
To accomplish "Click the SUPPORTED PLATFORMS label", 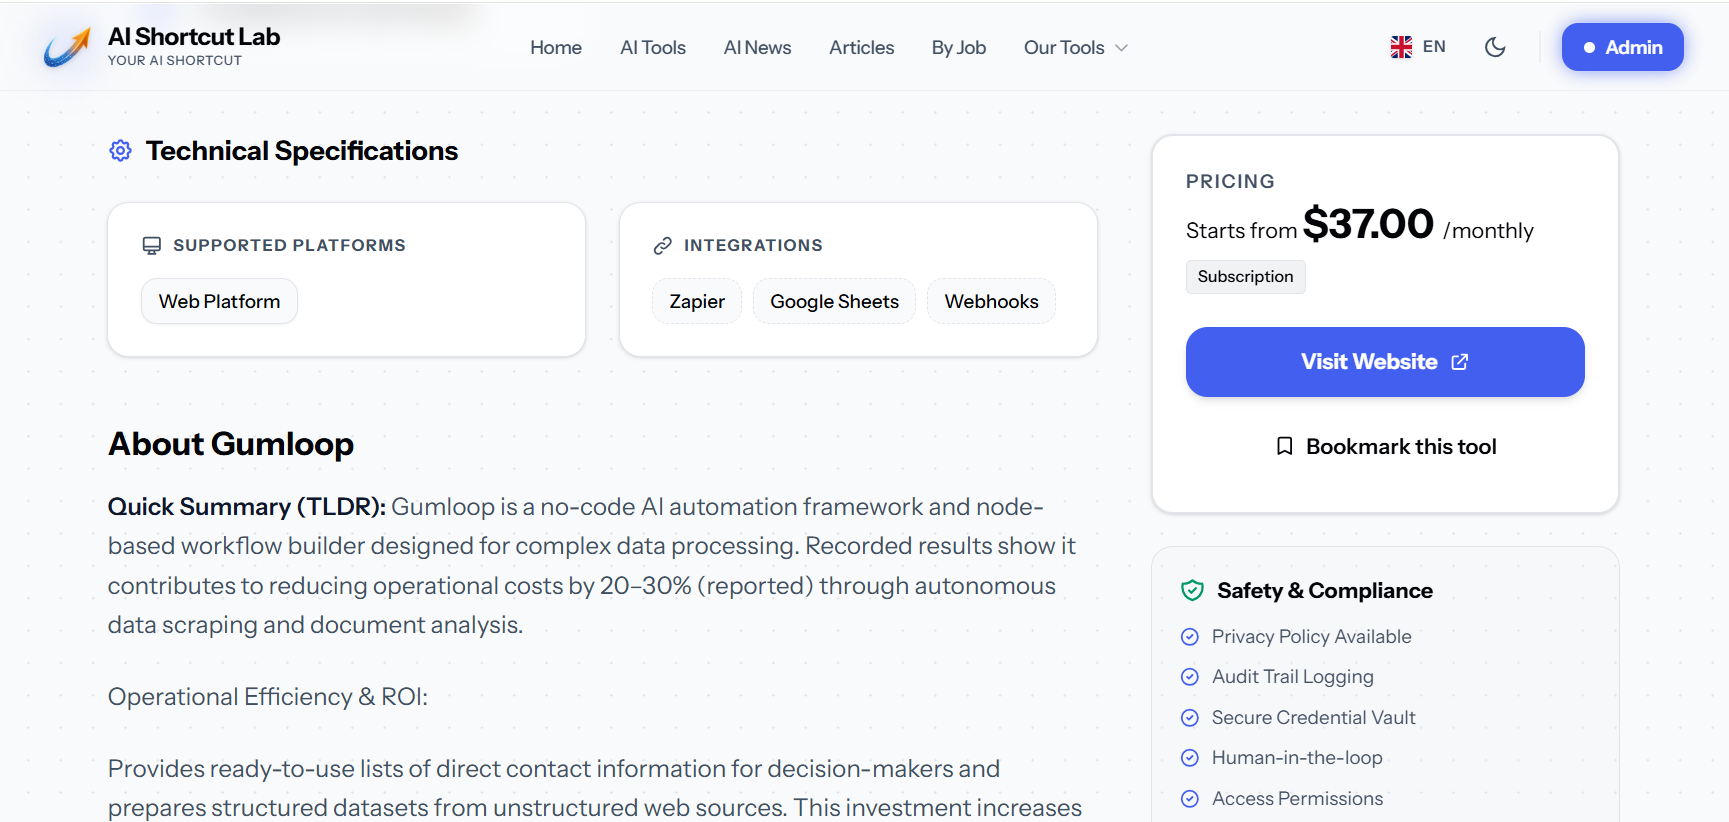I will 289,246.
